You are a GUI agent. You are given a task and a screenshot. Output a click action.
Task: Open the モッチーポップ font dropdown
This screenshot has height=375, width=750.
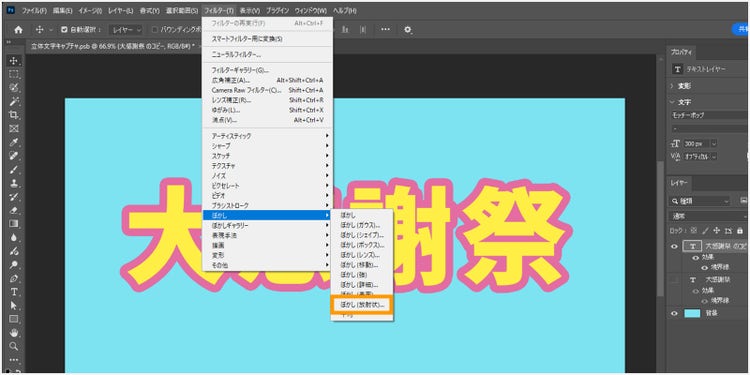pyautogui.click(x=710, y=115)
